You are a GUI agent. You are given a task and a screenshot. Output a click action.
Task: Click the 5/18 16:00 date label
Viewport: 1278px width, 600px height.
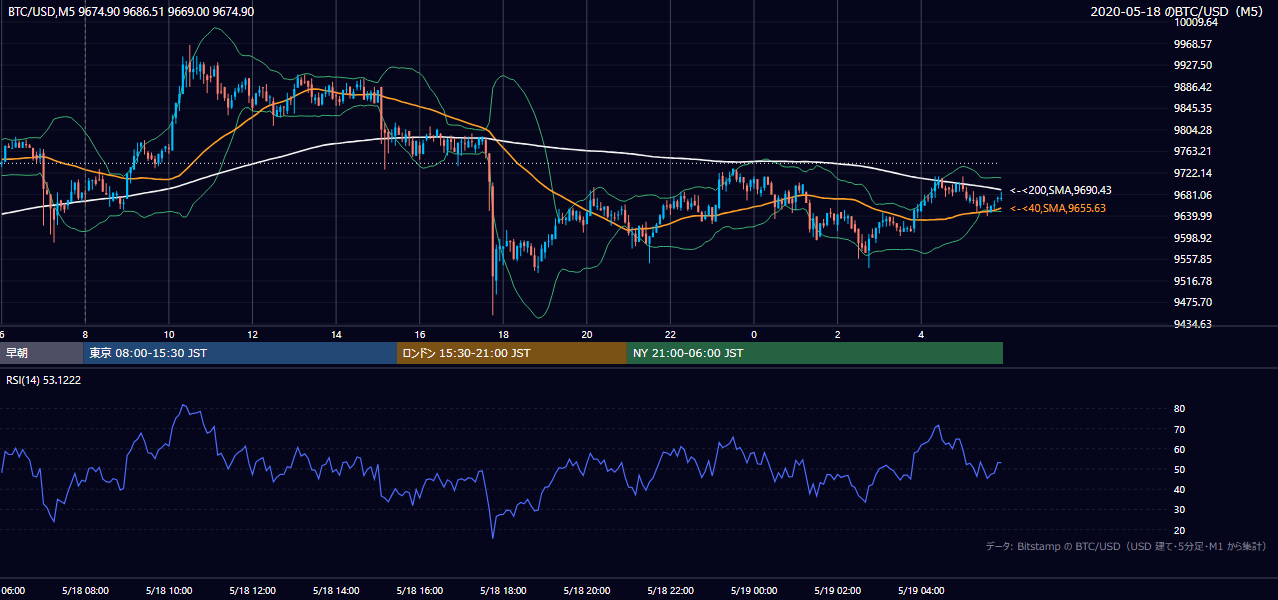pos(419,591)
